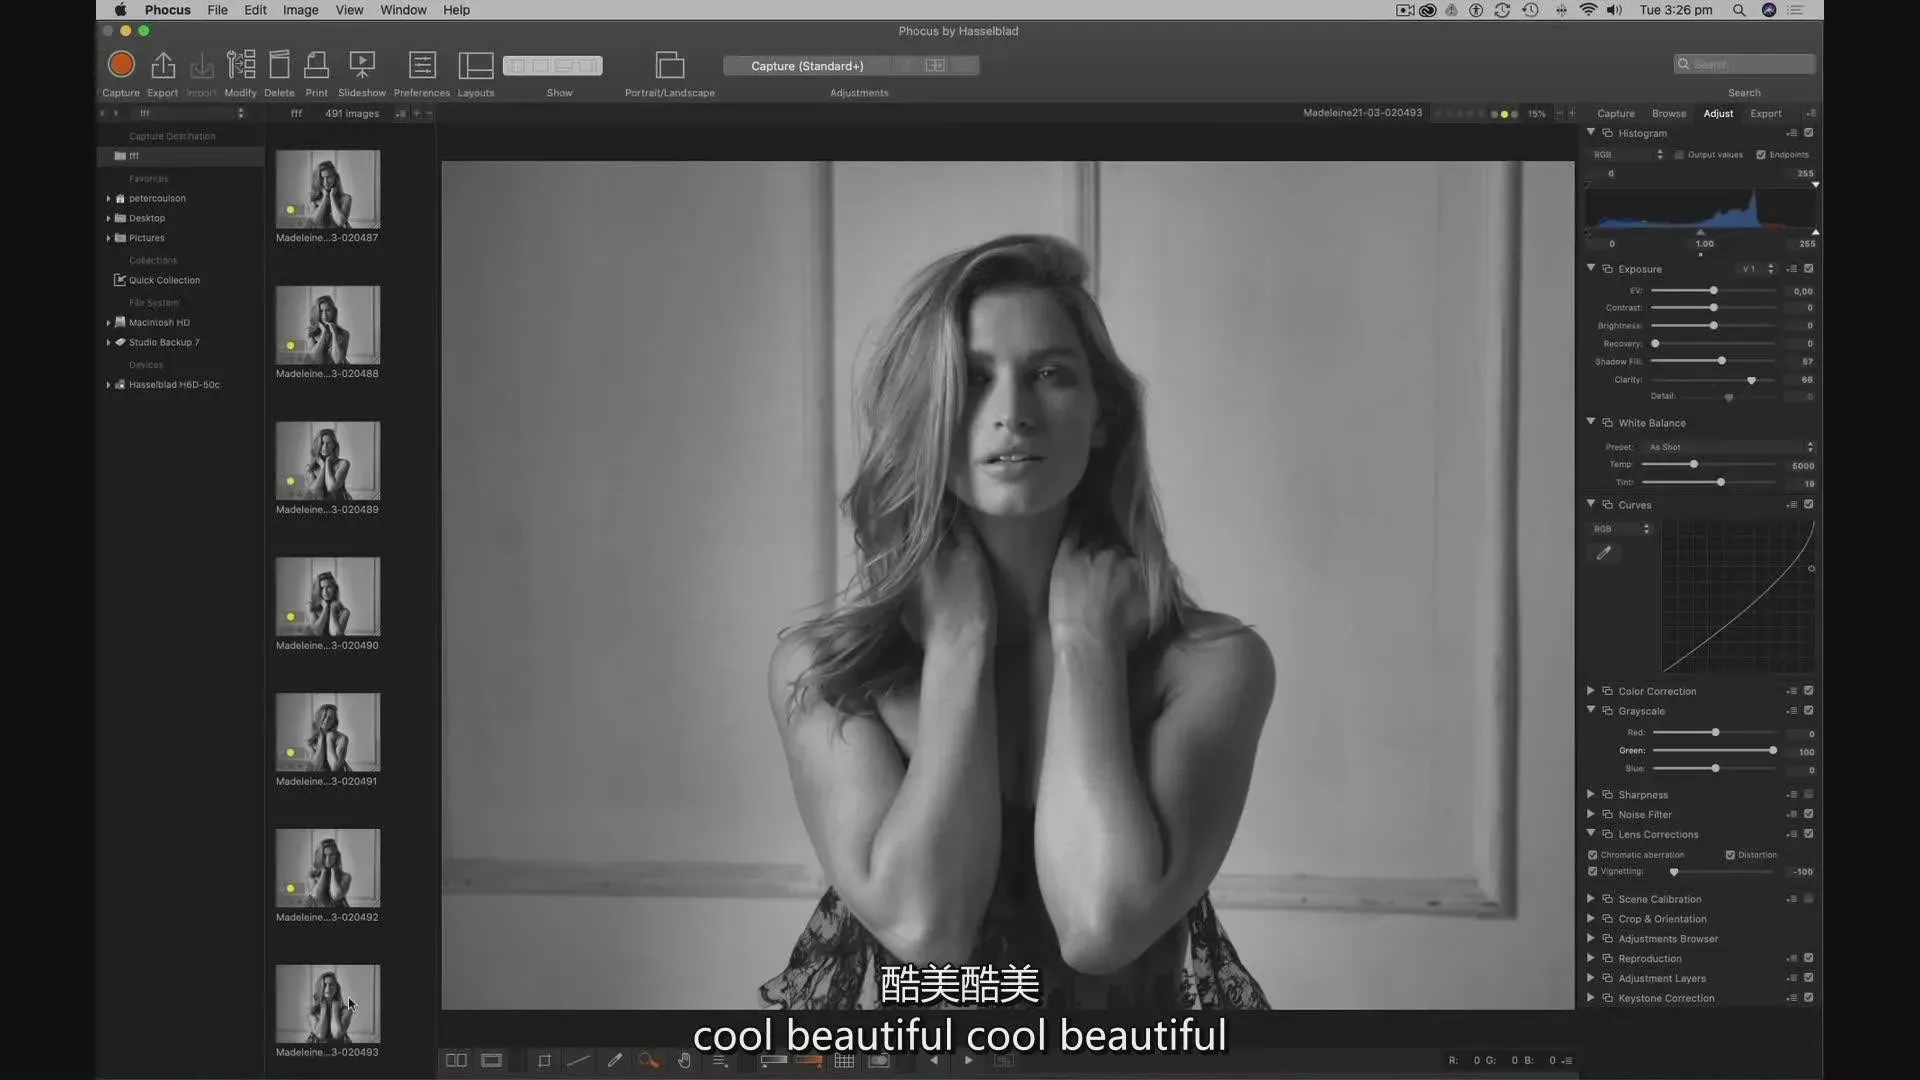Select the crop tool in bottom toolbar

point(544,1061)
